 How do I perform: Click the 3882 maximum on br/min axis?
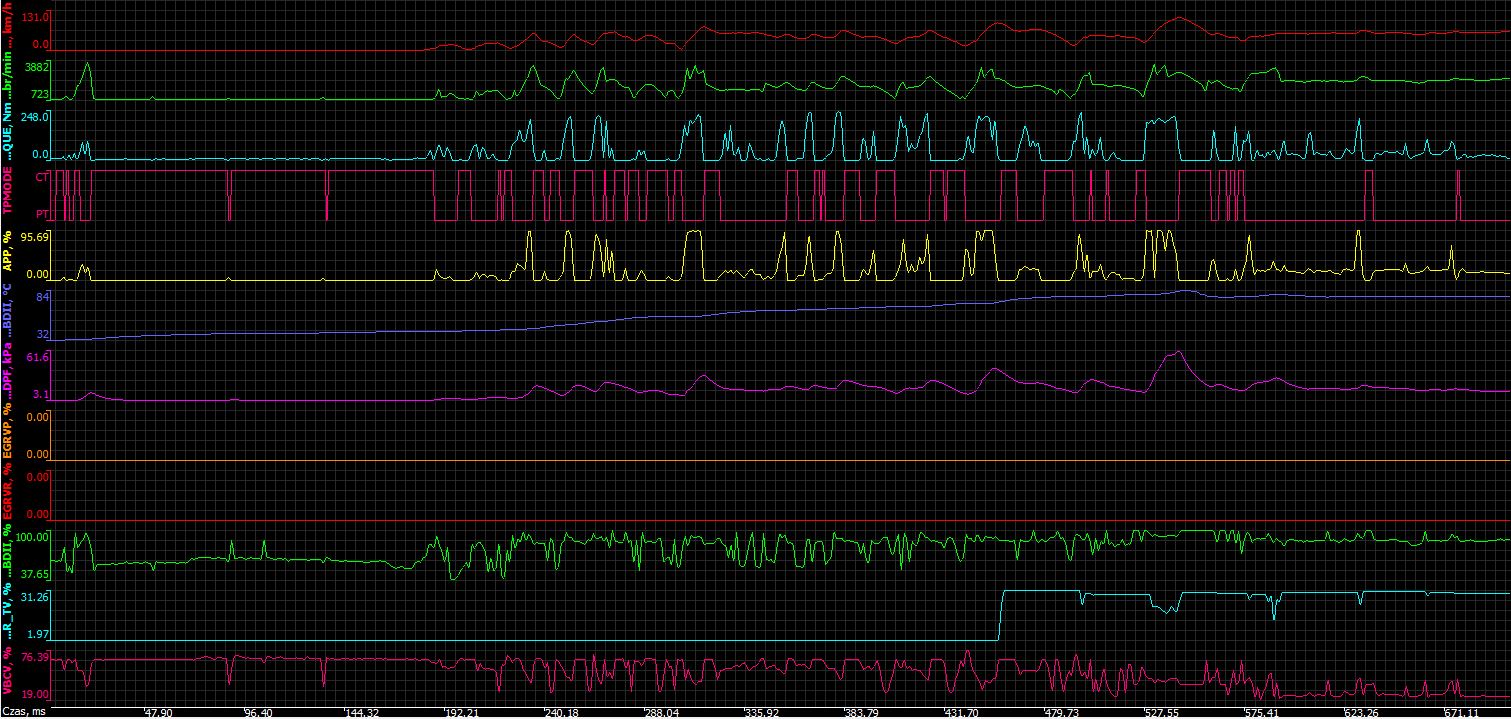36,67
